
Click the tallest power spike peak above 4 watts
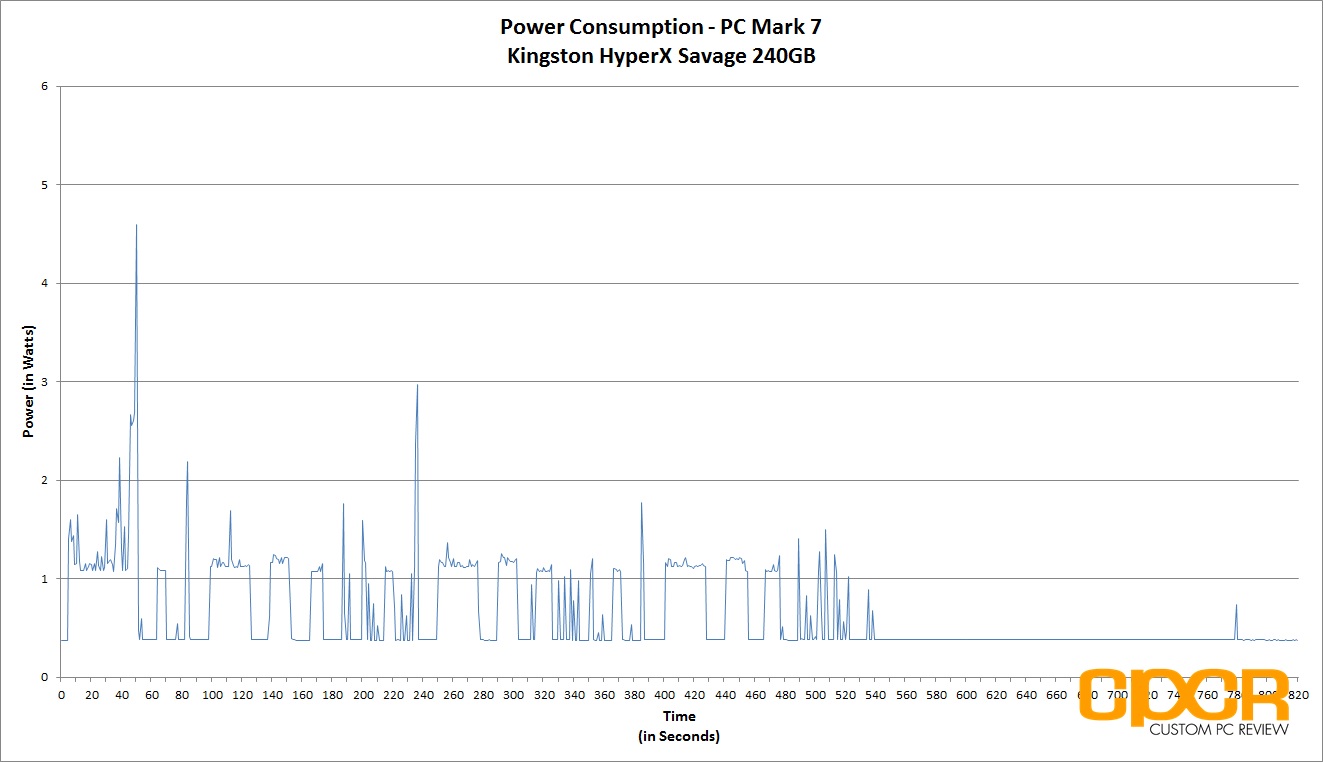(x=136, y=226)
